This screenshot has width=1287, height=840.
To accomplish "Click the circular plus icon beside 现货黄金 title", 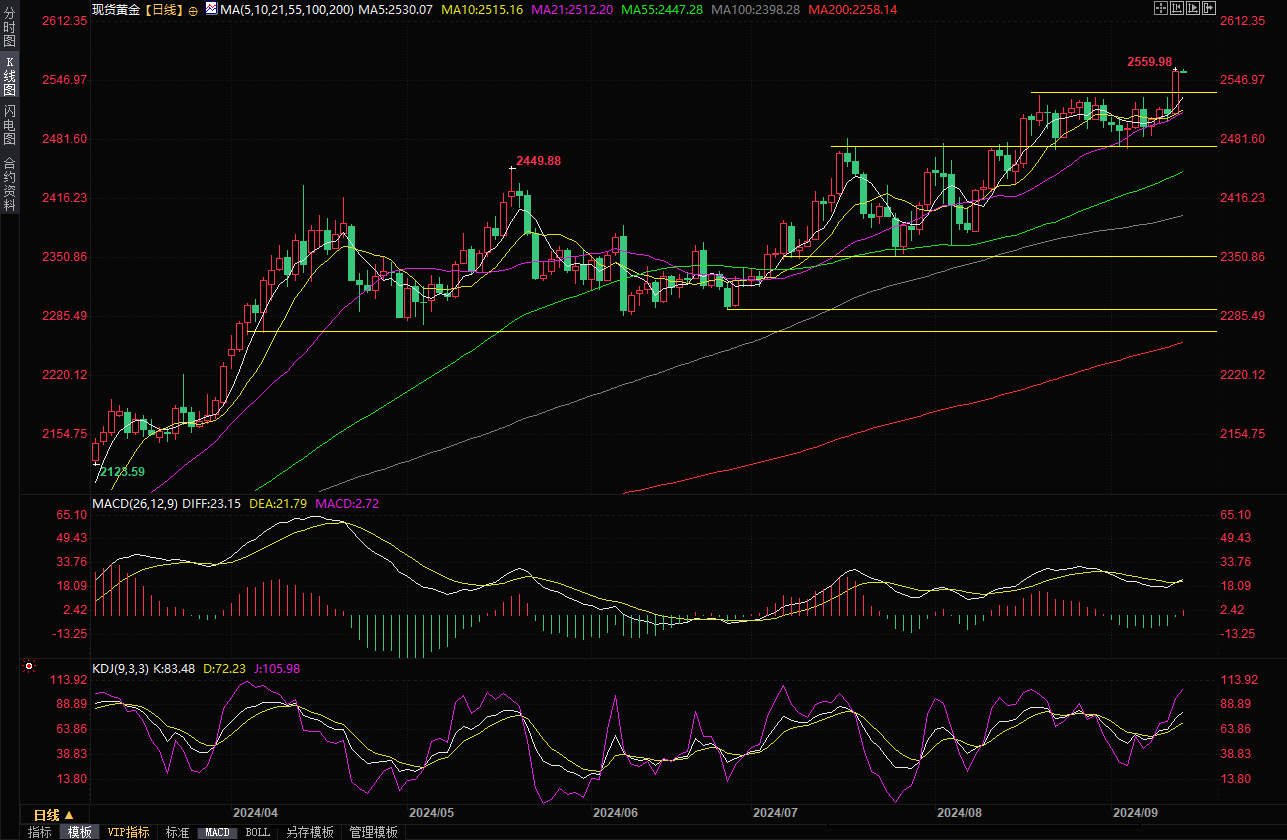I will click(x=193, y=10).
